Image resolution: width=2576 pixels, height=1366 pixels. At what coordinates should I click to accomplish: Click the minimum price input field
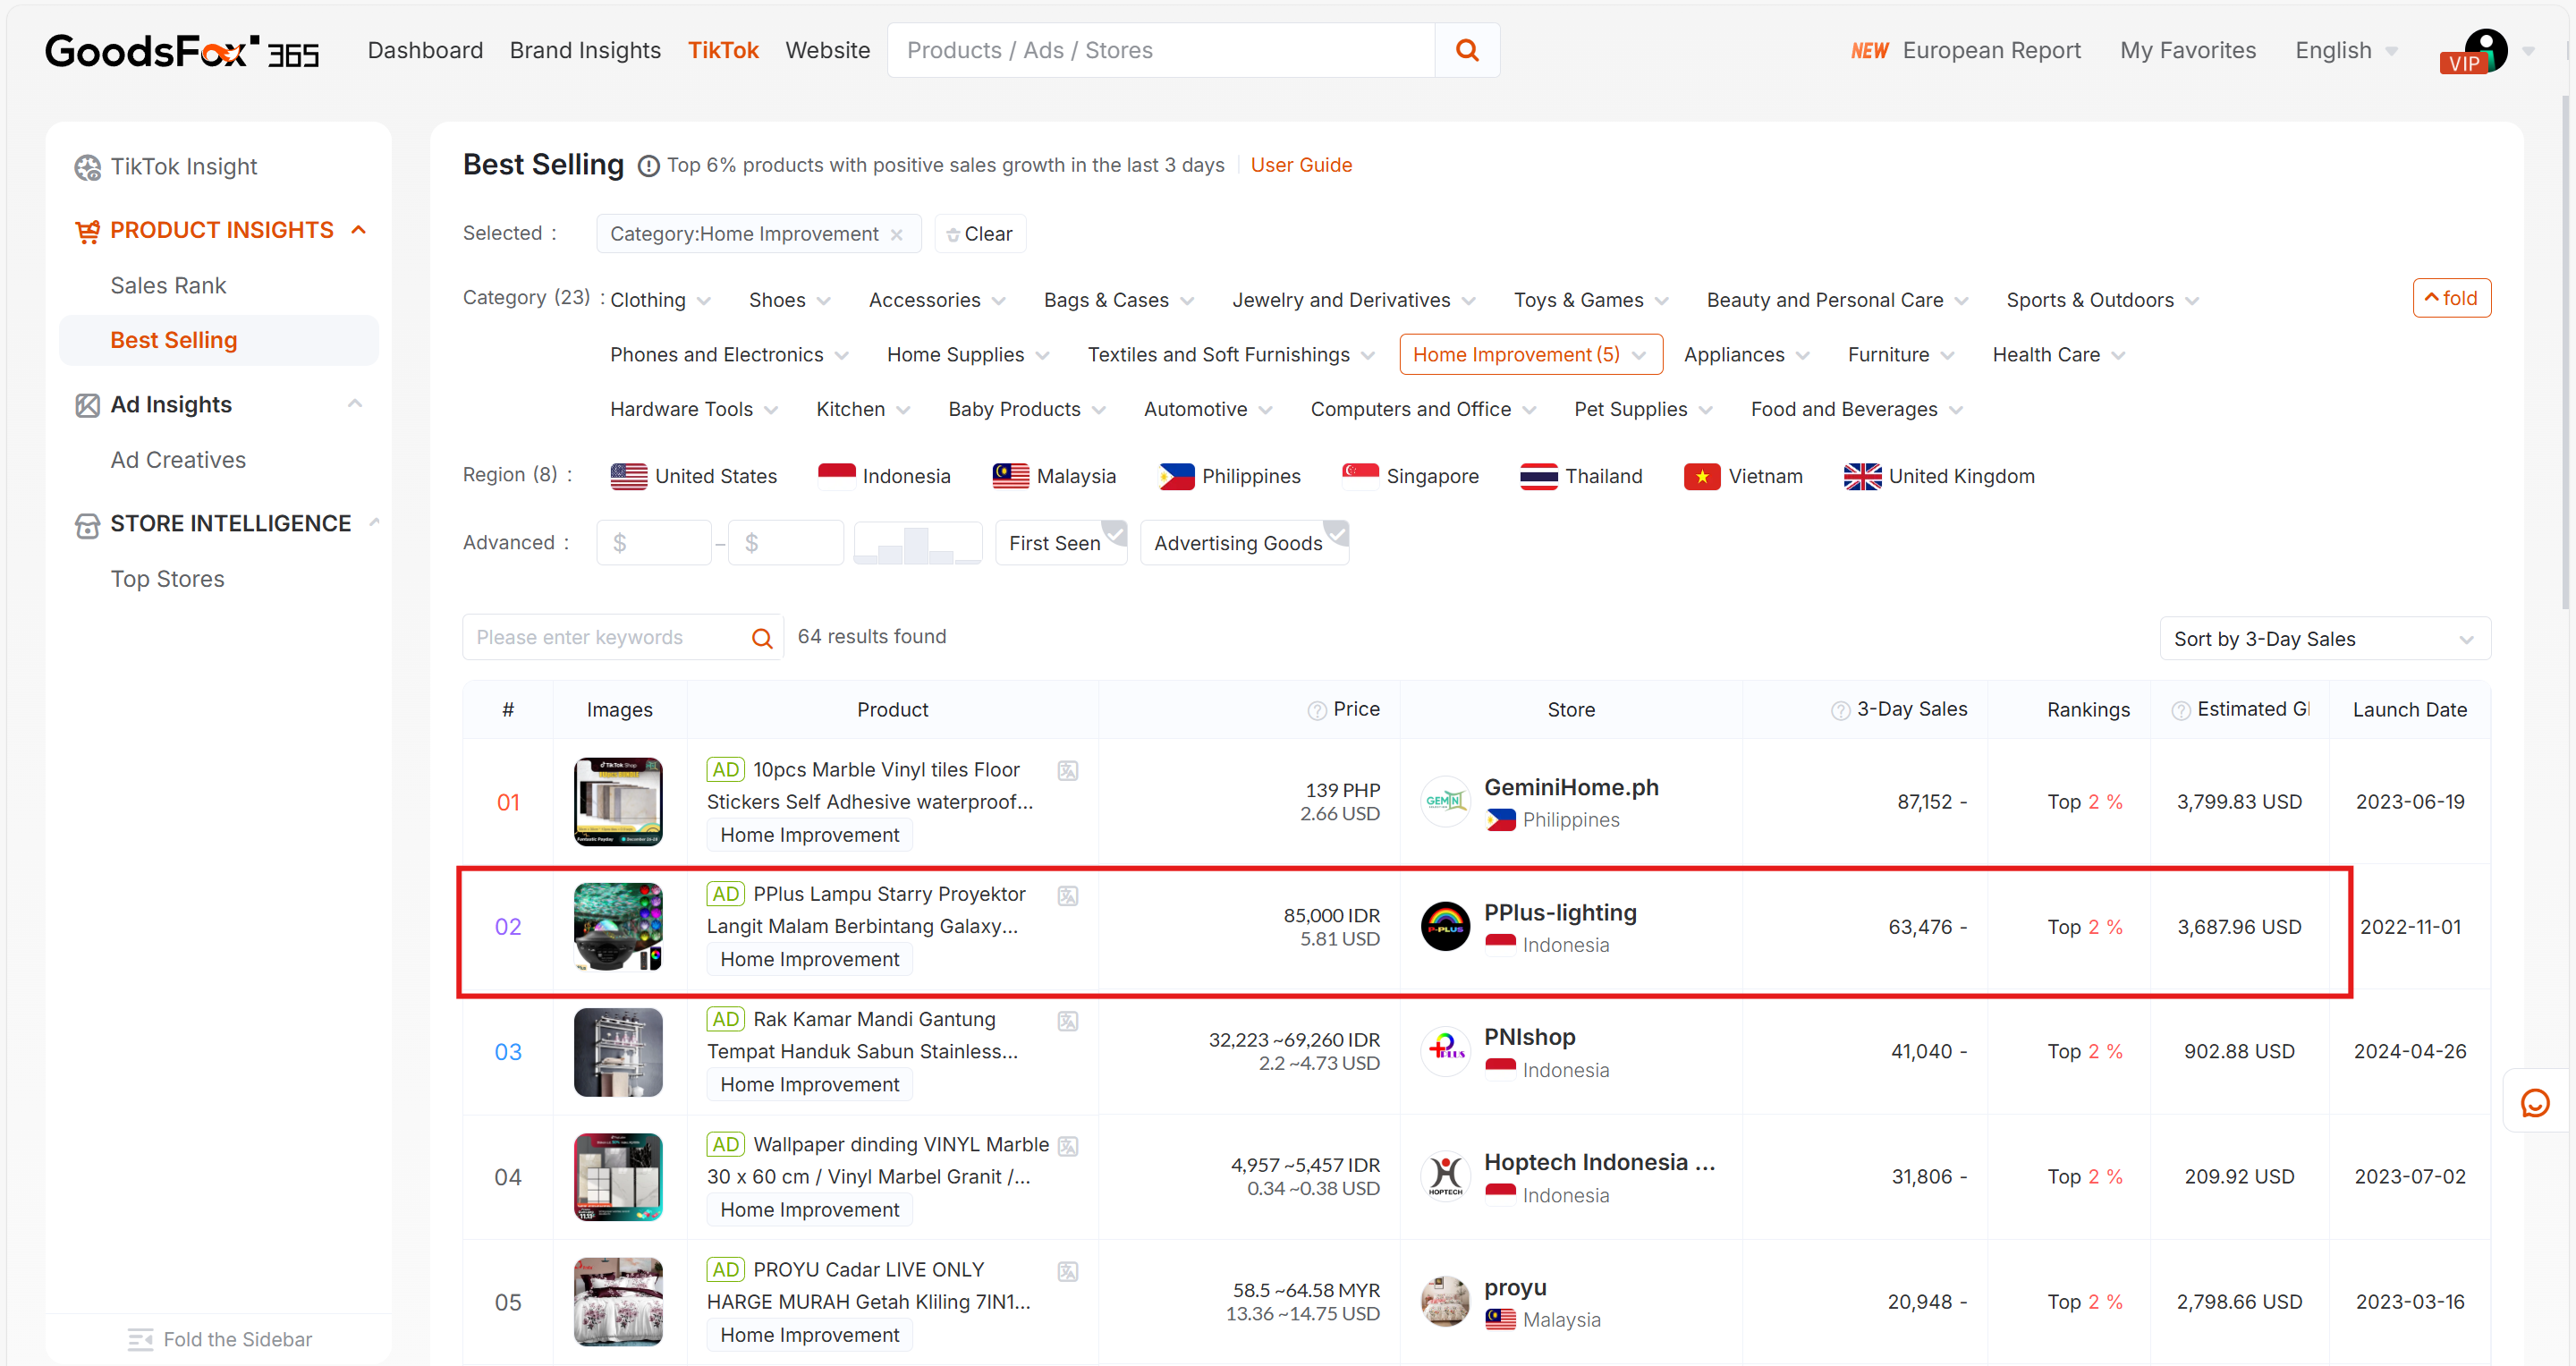[x=654, y=543]
